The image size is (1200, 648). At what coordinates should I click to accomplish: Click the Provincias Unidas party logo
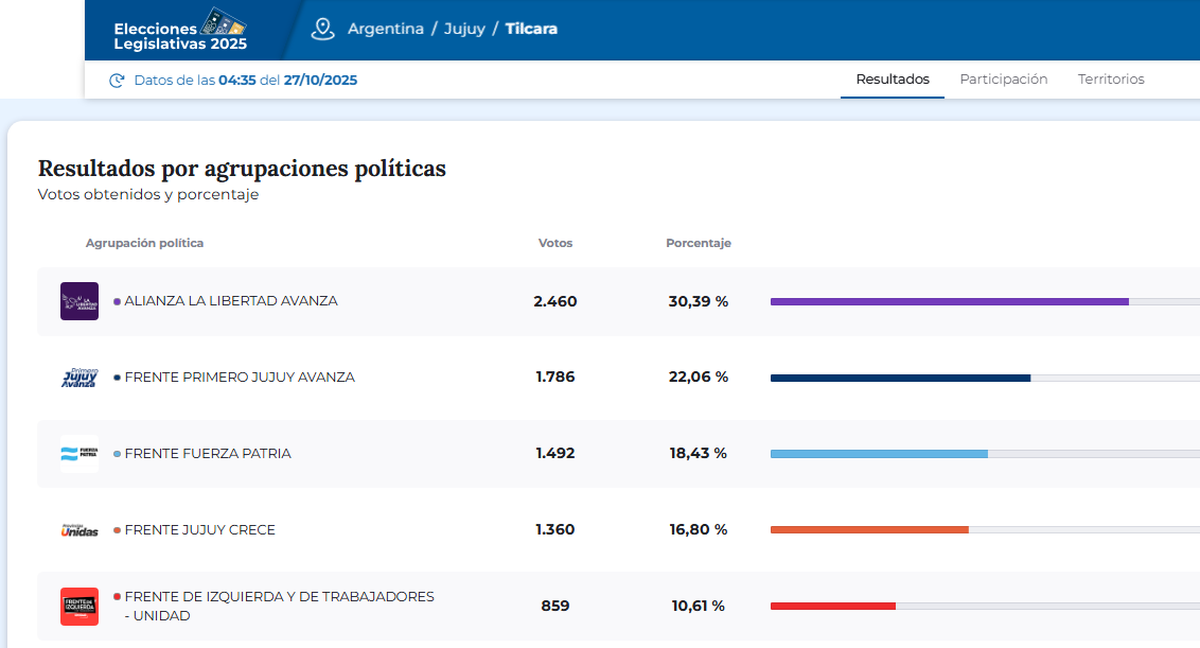click(x=79, y=530)
